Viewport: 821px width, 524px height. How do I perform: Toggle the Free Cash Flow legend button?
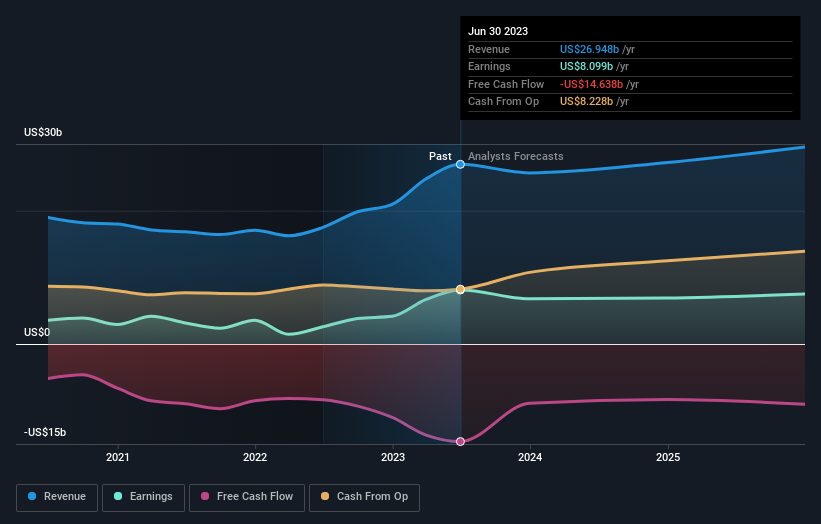[x=247, y=497]
